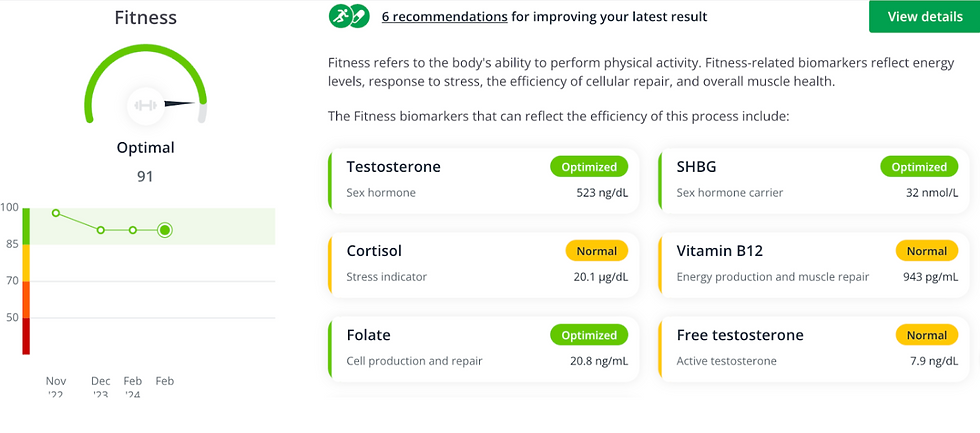Image resolution: width=980 pixels, height=433 pixels.
Task: Click the Normal badge on Vitamin B12
Action: pos(927,251)
